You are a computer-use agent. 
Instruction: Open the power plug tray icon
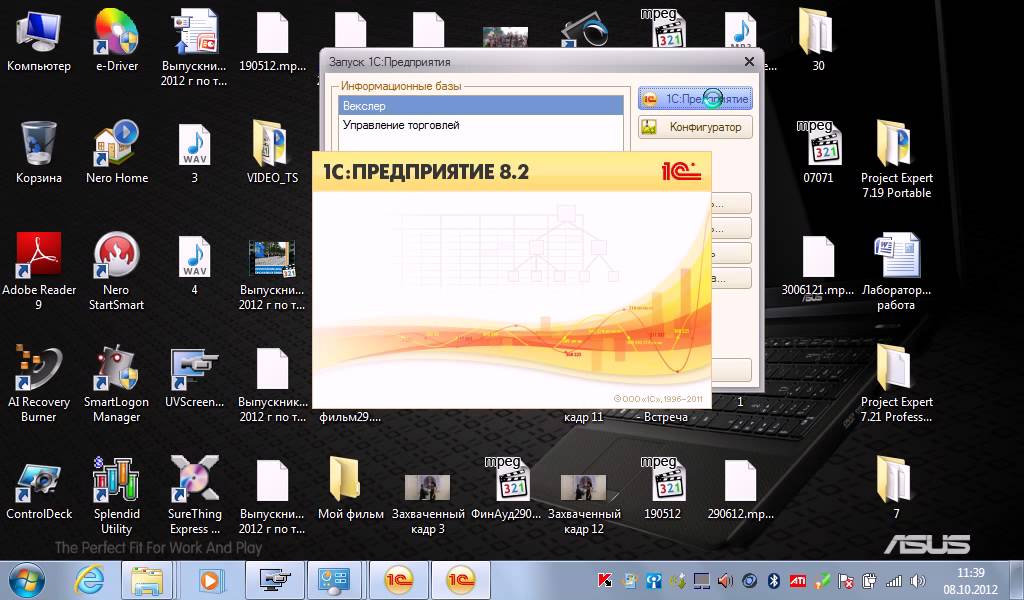tap(869, 580)
